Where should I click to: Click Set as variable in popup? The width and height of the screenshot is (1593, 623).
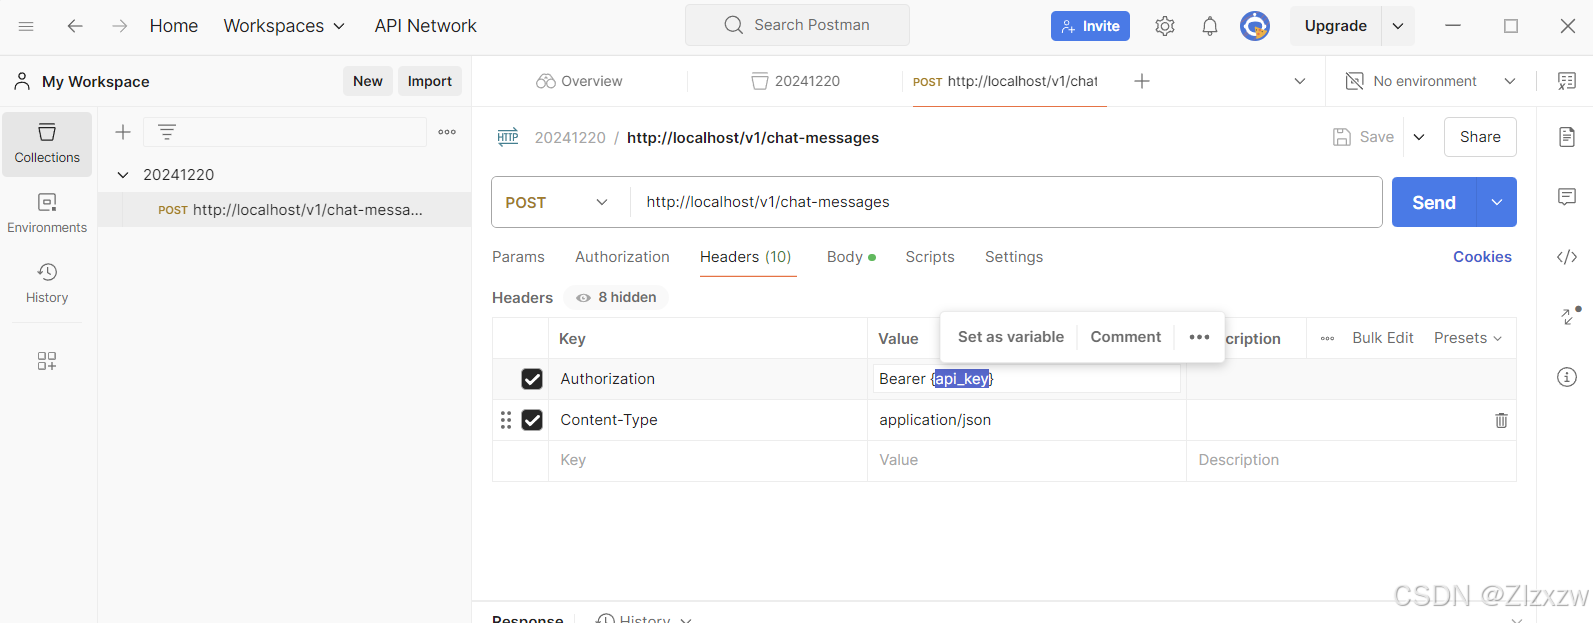(x=1010, y=337)
